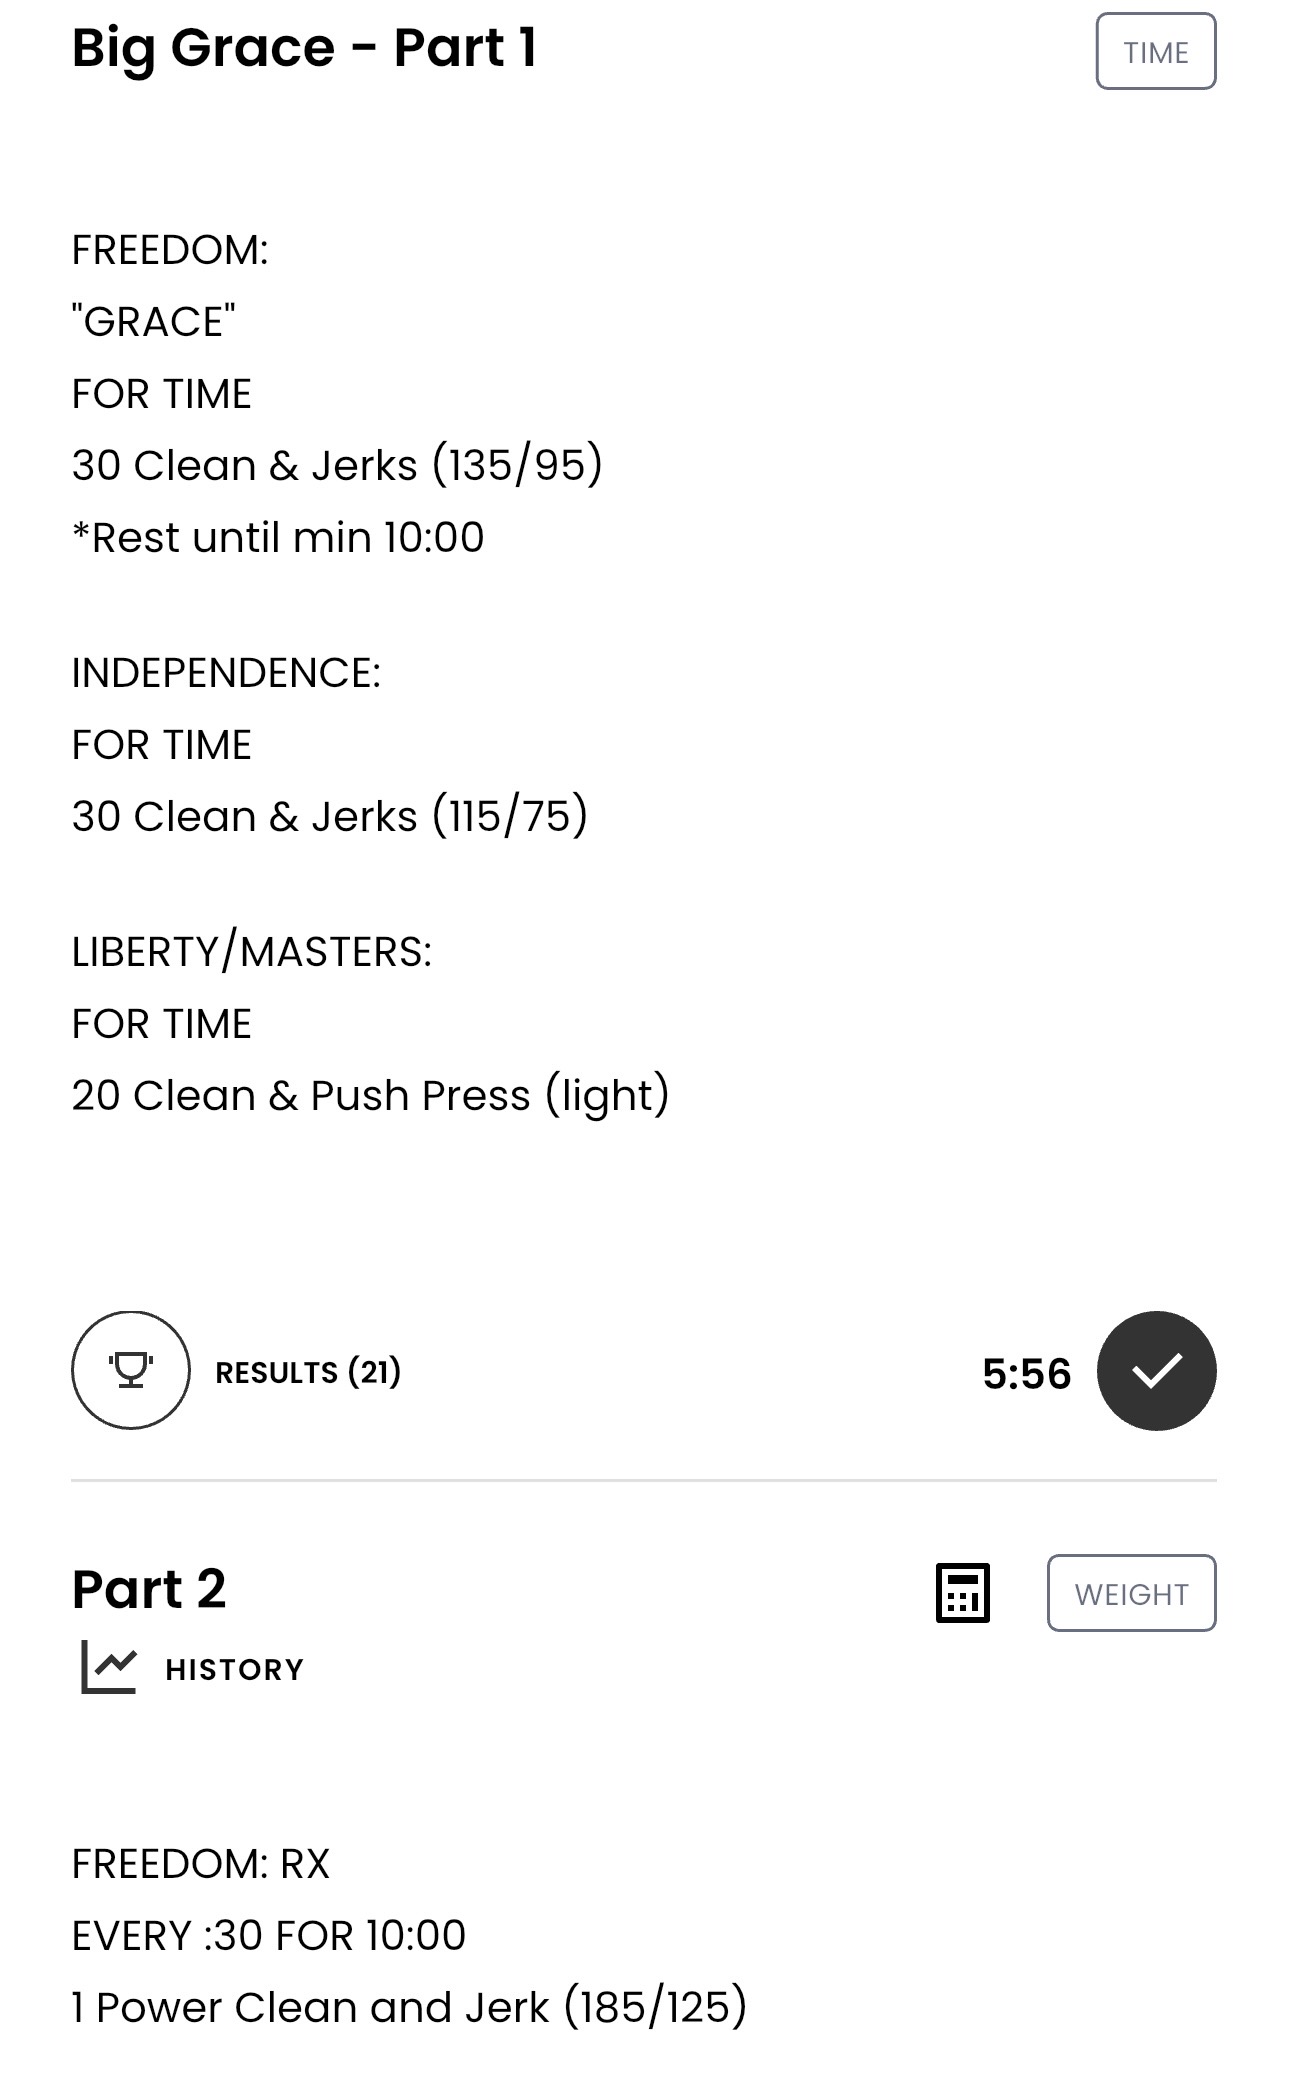Tap the INDEPENDENCE: heading
This screenshot has width=1289, height=2088.
[x=226, y=673]
